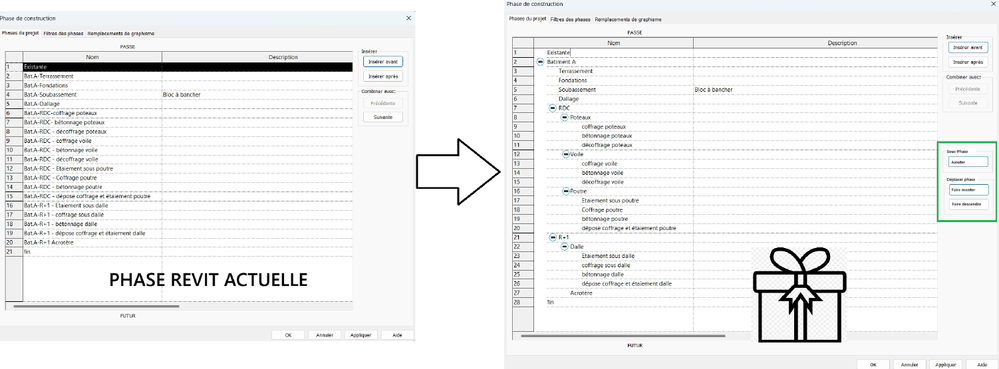The width and height of the screenshot is (999, 369).
Task: Click Suivante in the left dialog
Action: tap(383, 117)
